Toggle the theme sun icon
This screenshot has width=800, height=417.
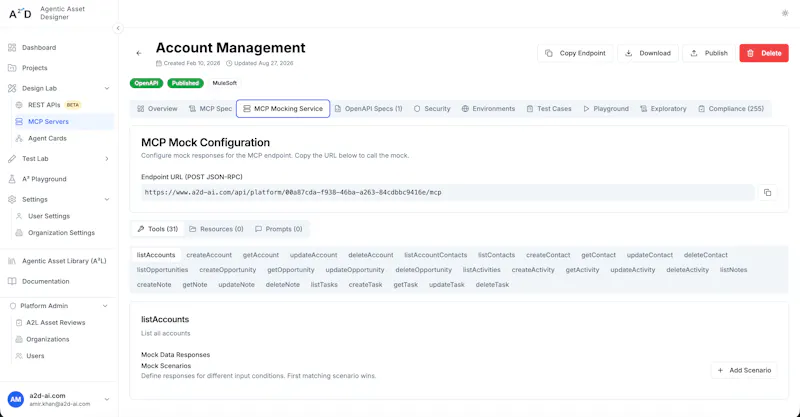[x=785, y=13]
